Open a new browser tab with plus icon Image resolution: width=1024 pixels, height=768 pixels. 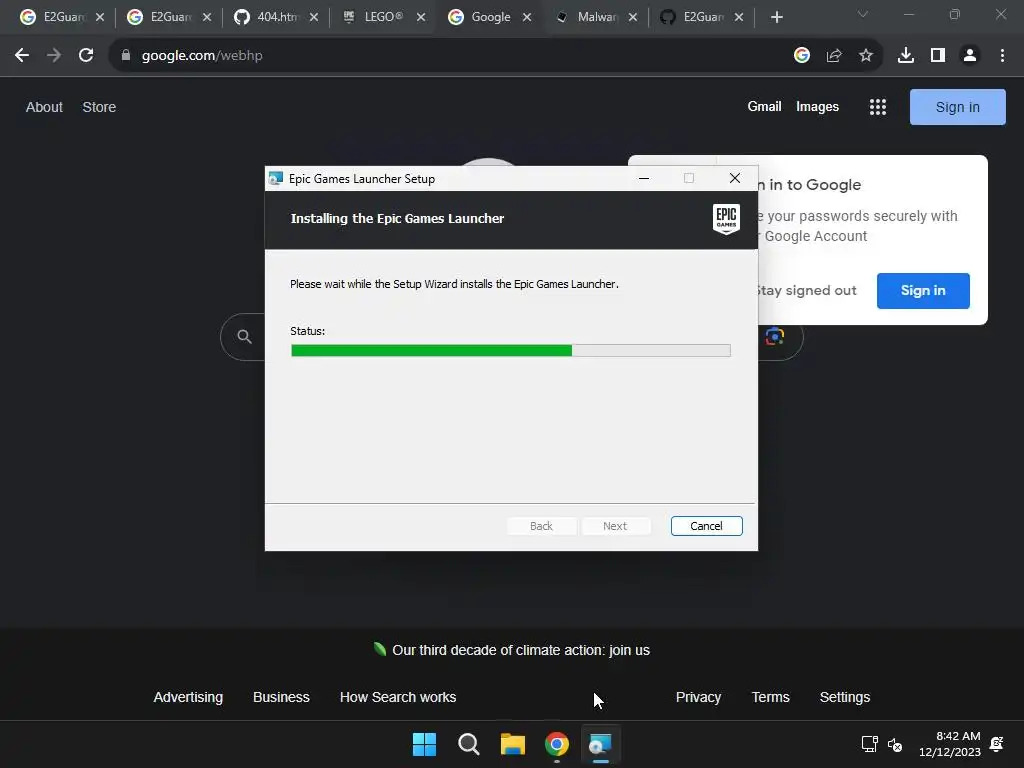tap(776, 17)
